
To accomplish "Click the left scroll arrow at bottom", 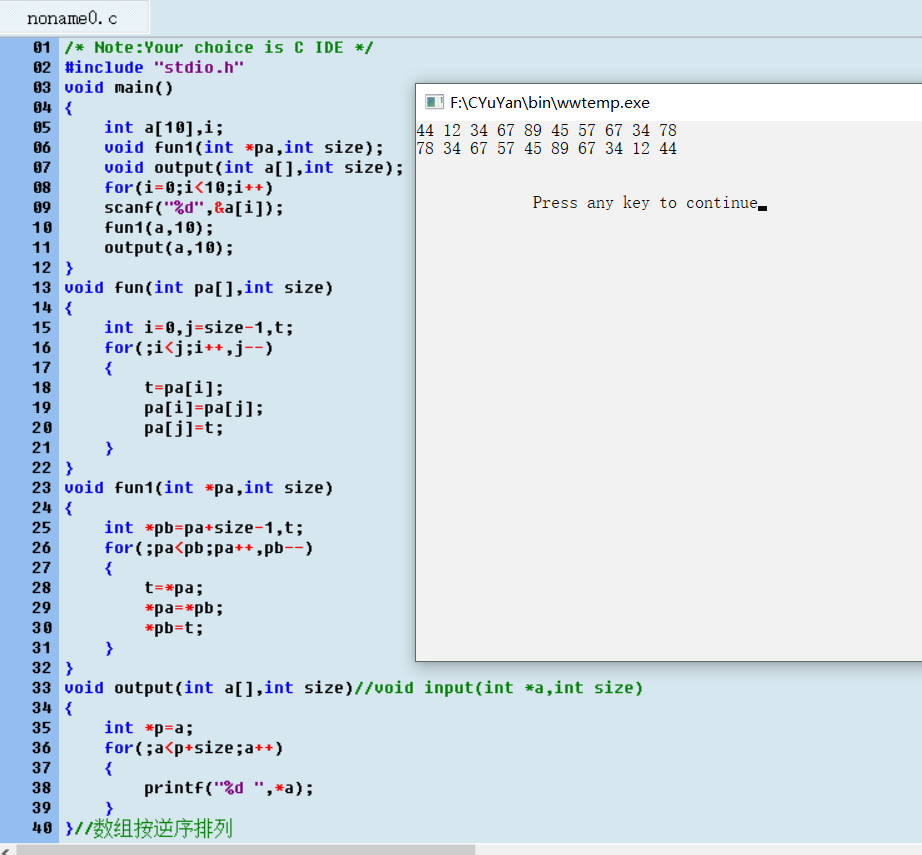I will [x=5, y=850].
